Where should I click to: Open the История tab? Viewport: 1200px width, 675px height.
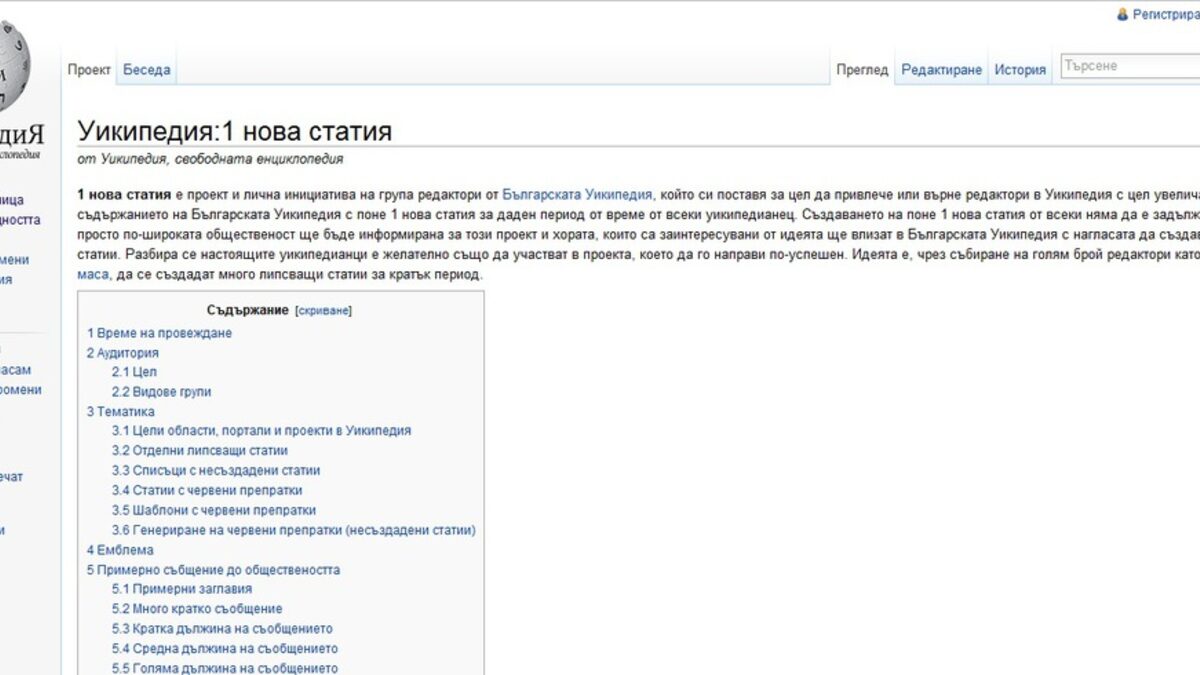[x=1020, y=70]
